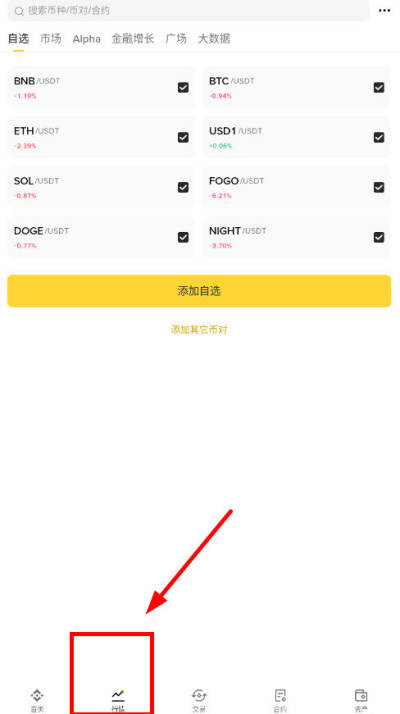The width and height of the screenshot is (400, 714).
Task: Click the 添加其它币对 link
Action: (199, 330)
